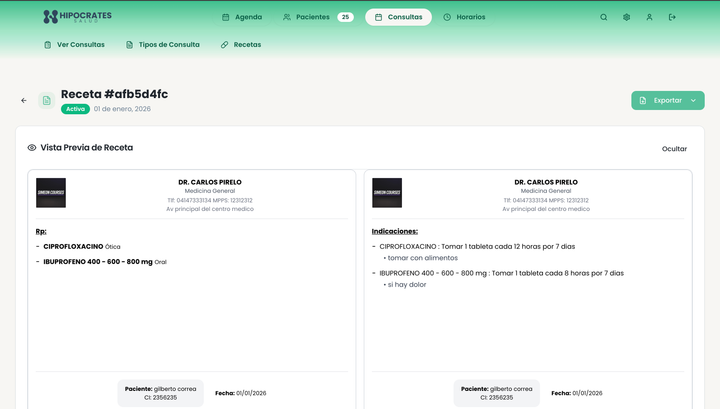The height and width of the screenshot is (409, 720).
Task: Click the Hipocrates logo
Action: [77, 17]
